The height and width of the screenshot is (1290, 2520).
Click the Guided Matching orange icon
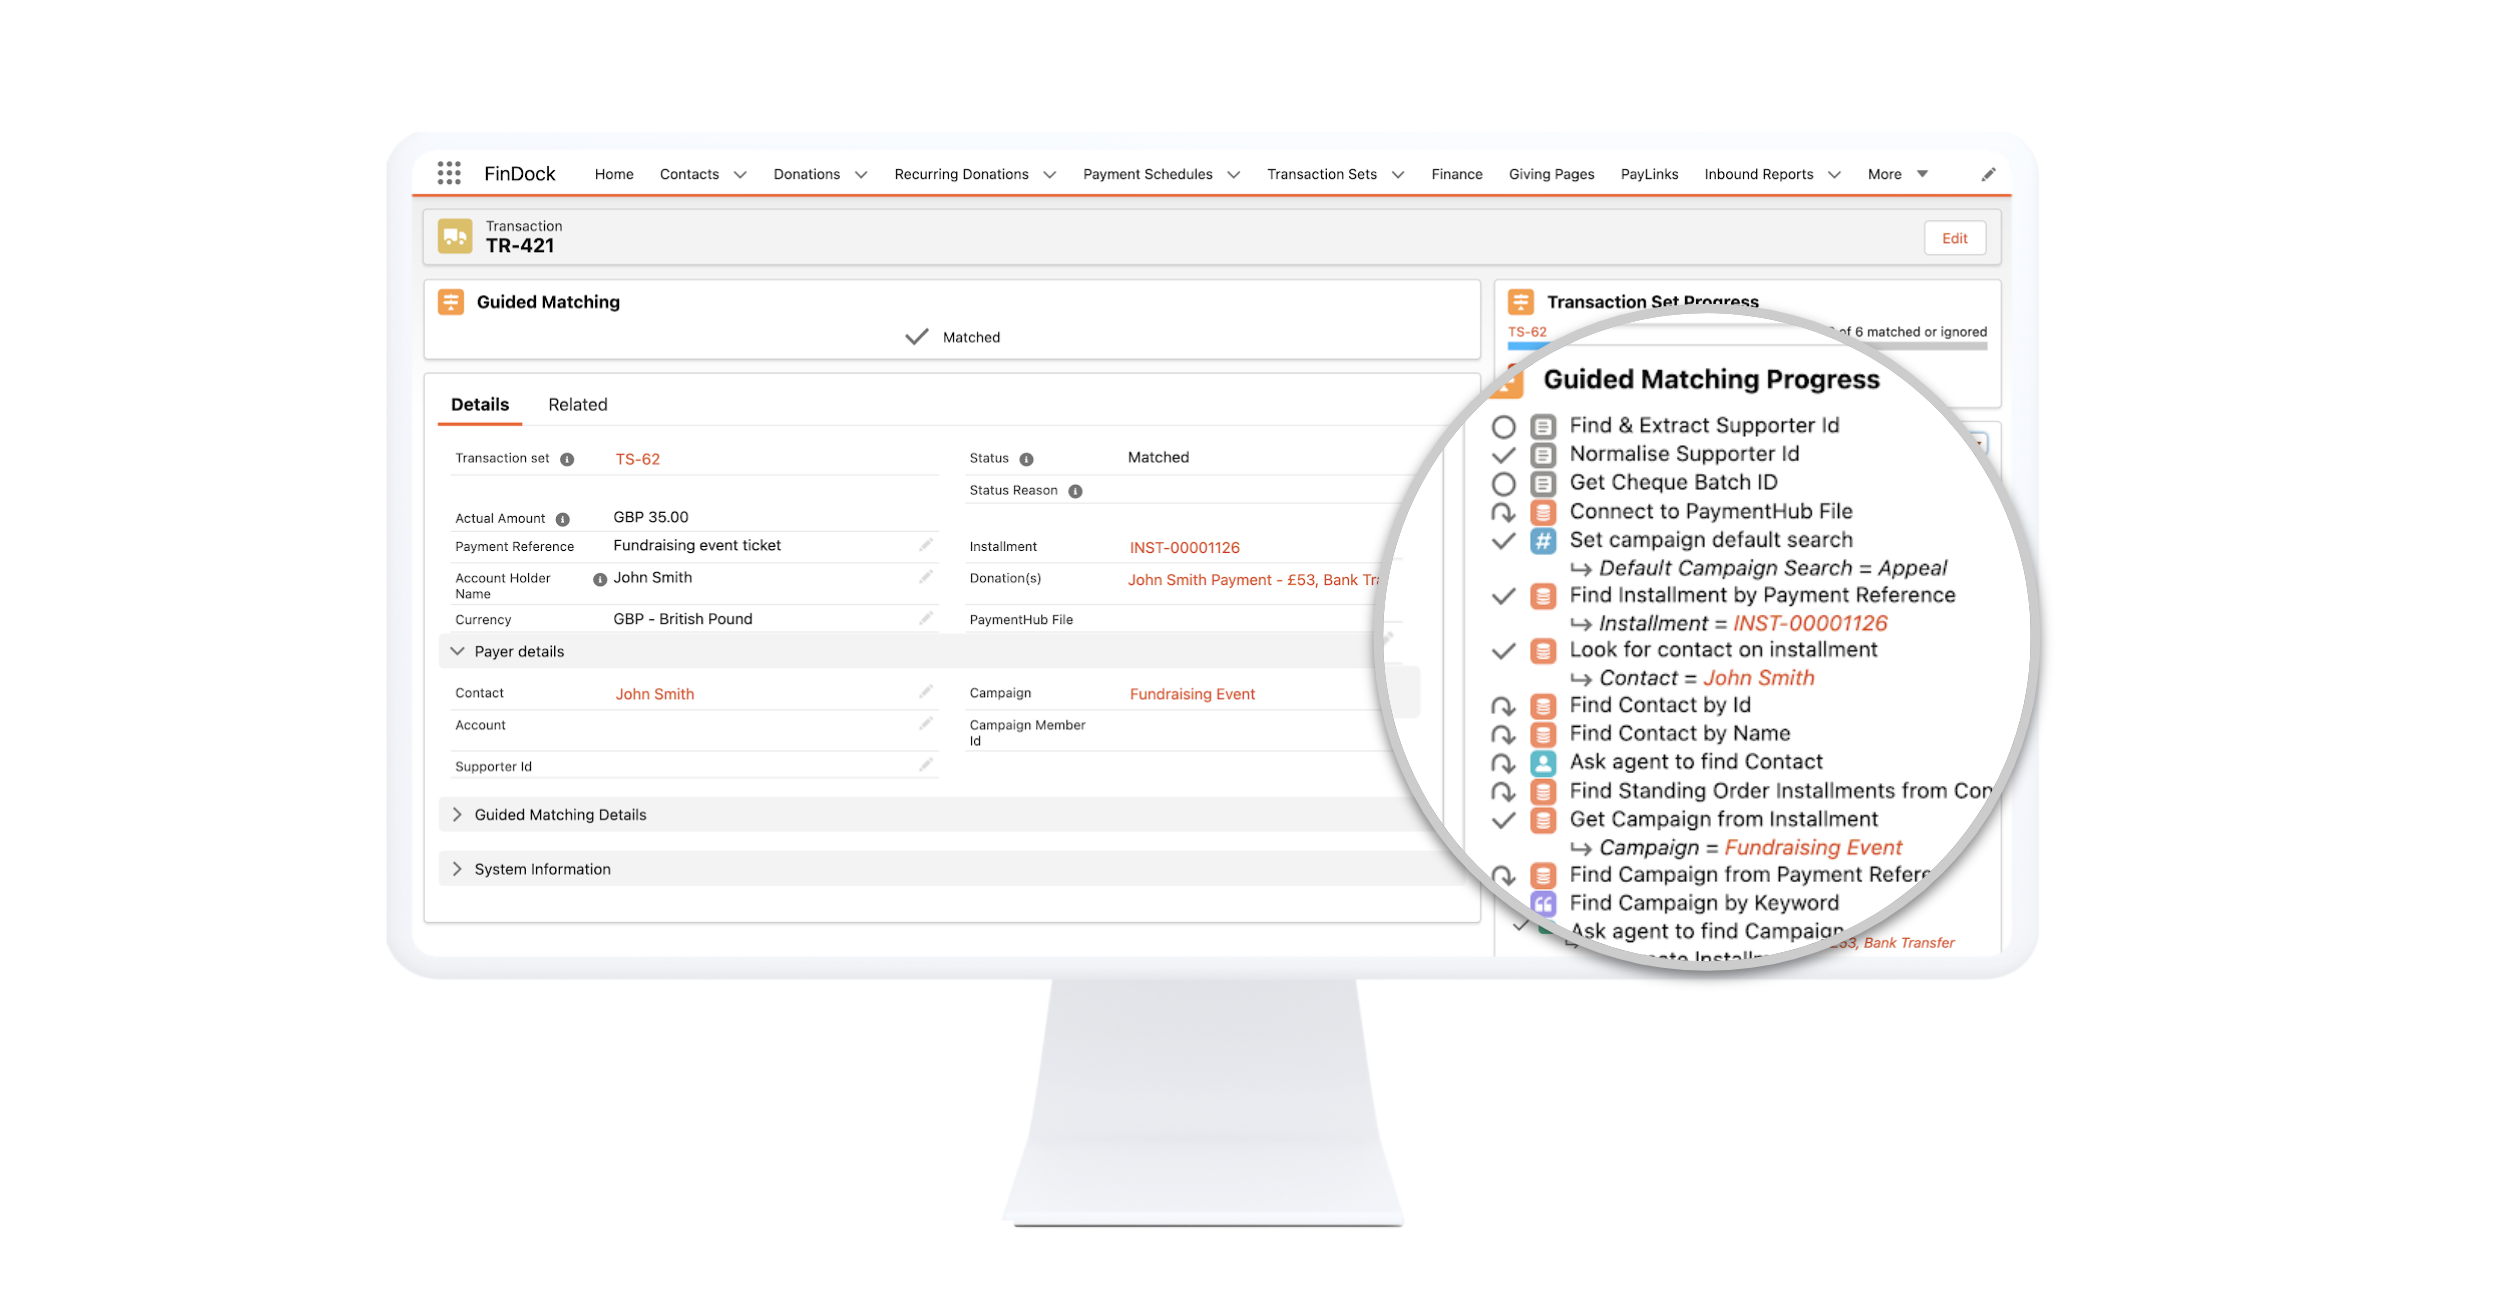pos(451,302)
